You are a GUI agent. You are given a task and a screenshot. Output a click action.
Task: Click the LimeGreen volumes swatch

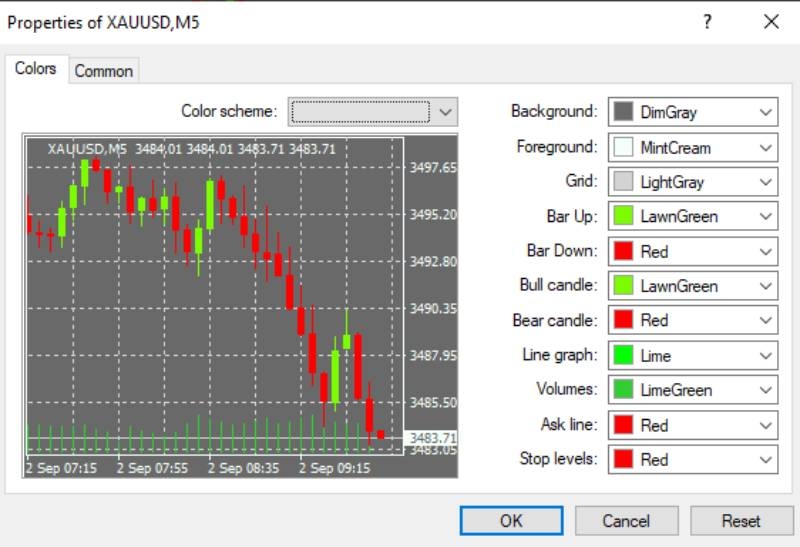pyautogui.click(x=623, y=390)
